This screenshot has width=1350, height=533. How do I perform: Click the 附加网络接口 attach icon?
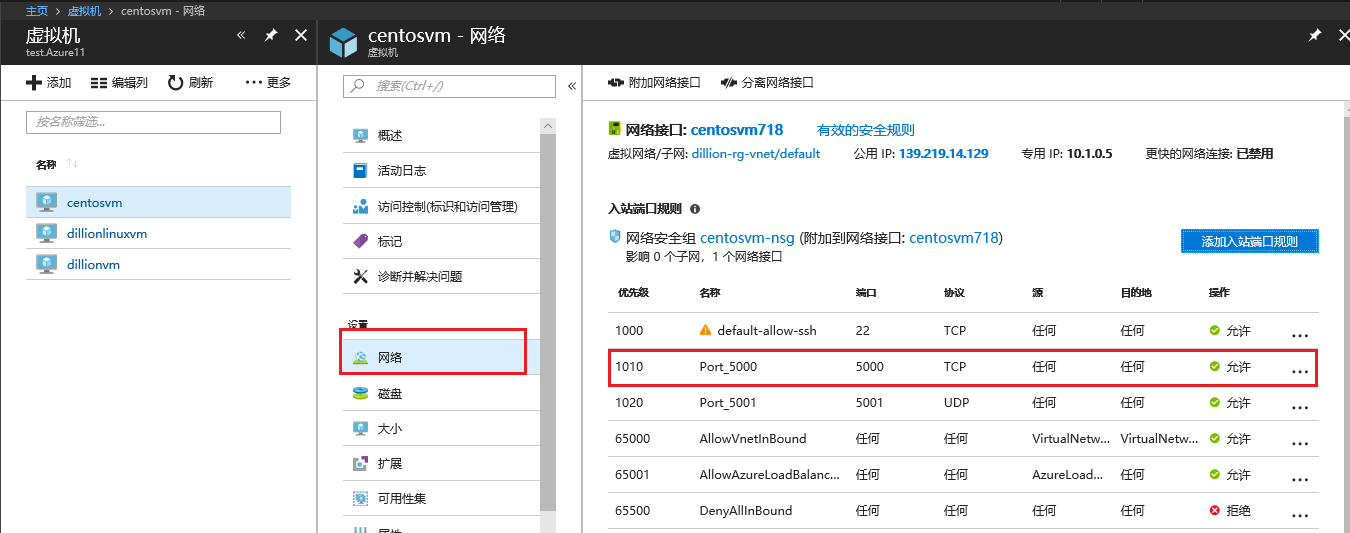(x=616, y=83)
